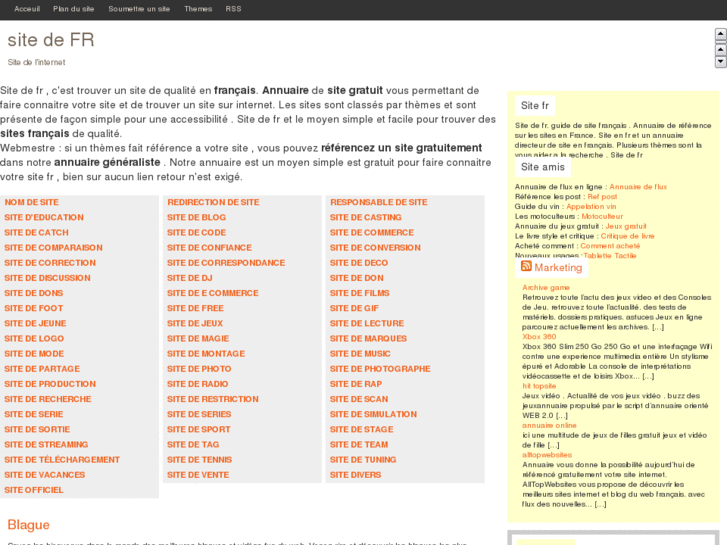
Task: Open REDIRECTION DE SITE category
Action: click(213, 202)
